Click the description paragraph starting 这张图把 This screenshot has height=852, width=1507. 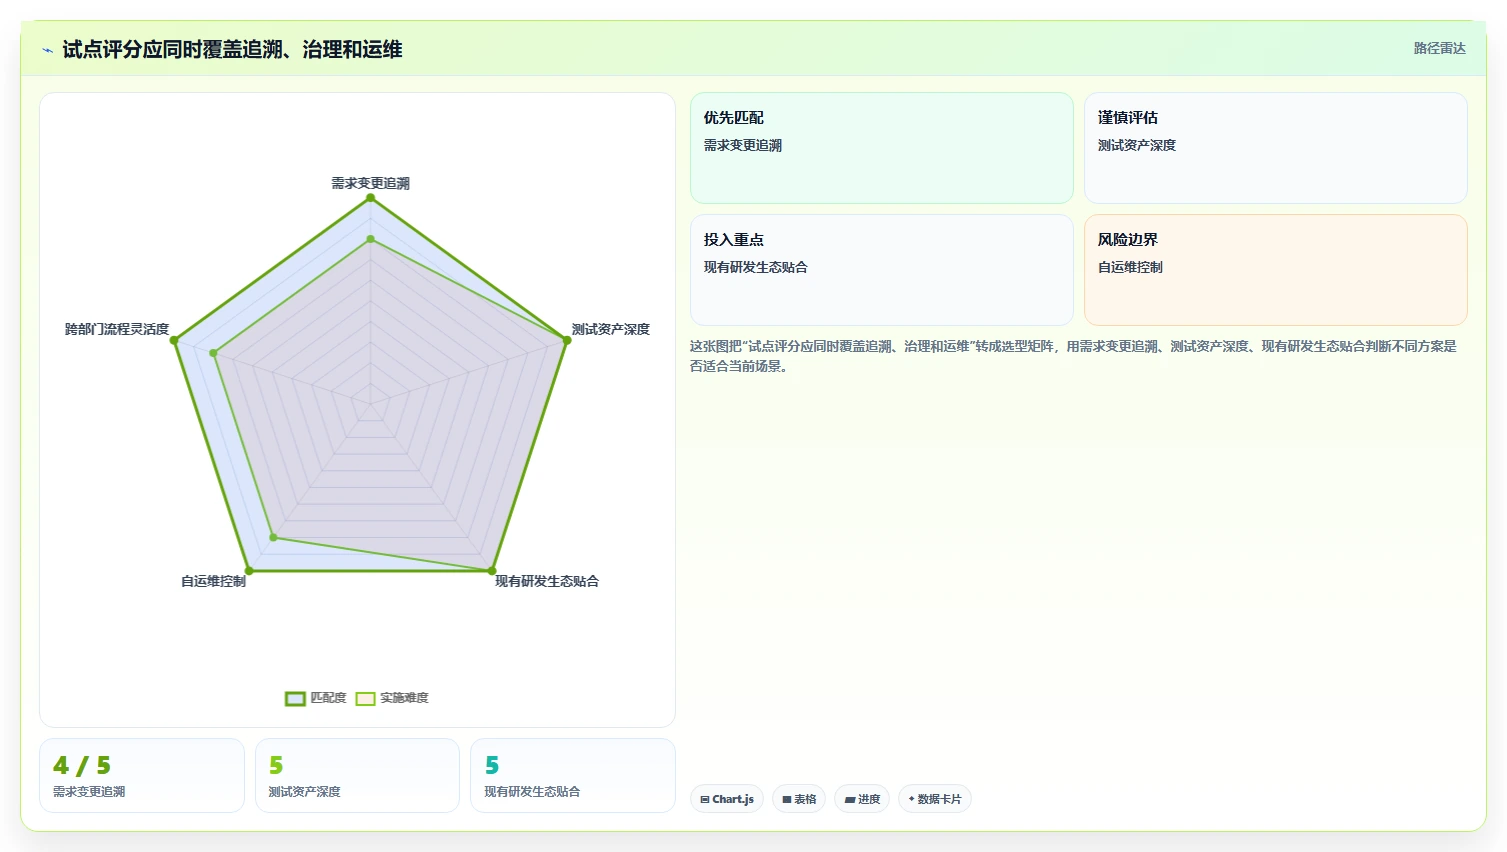[x=1073, y=356]
